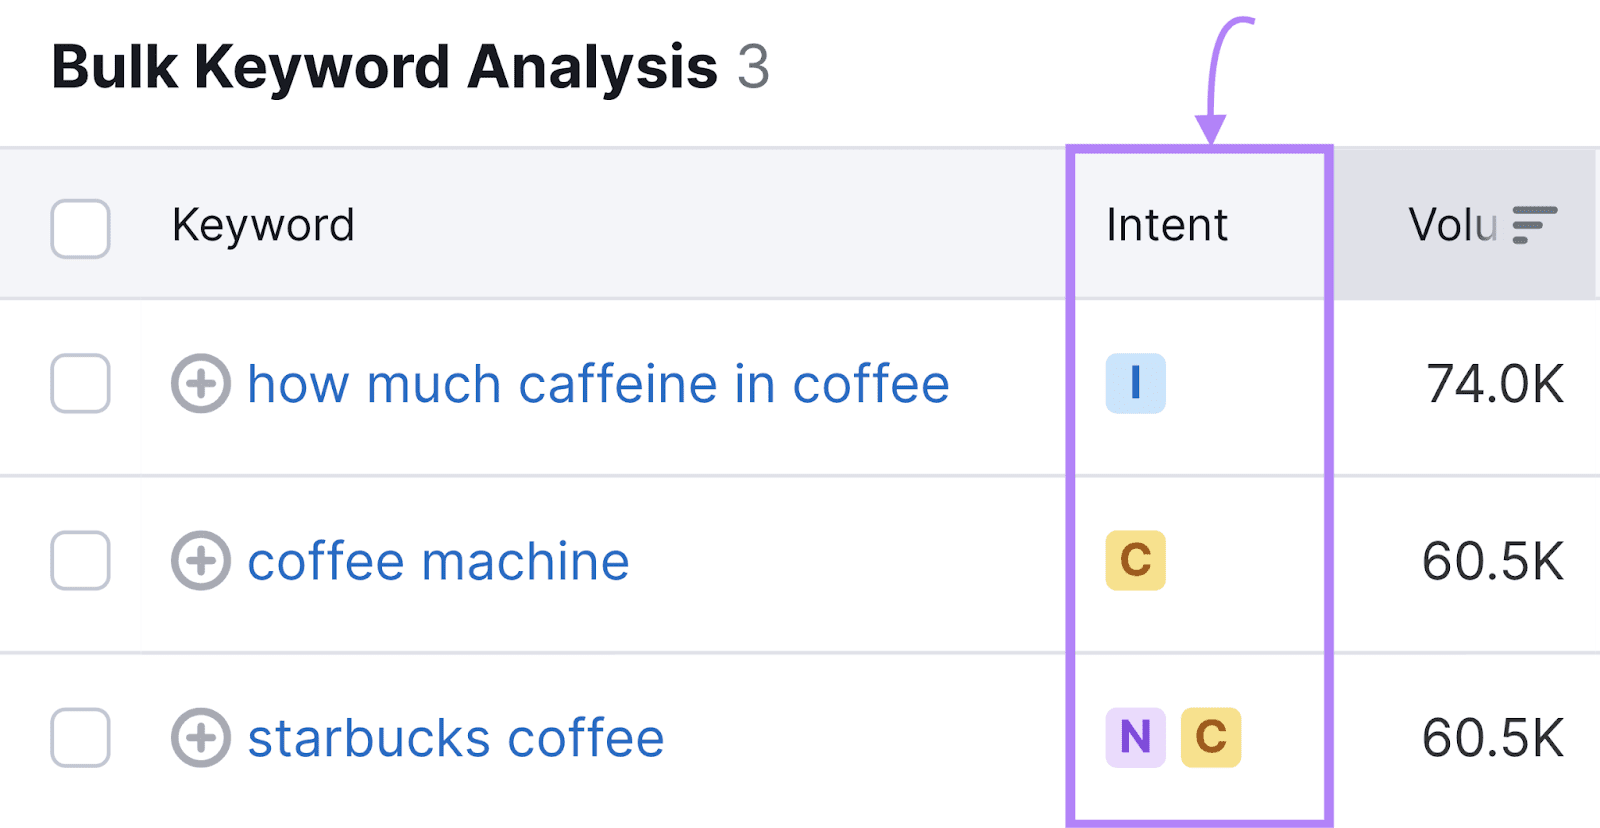Expand details for 'coffee machine'
The height and width of the screenshot is (828, 1600).
coord(200,561)
